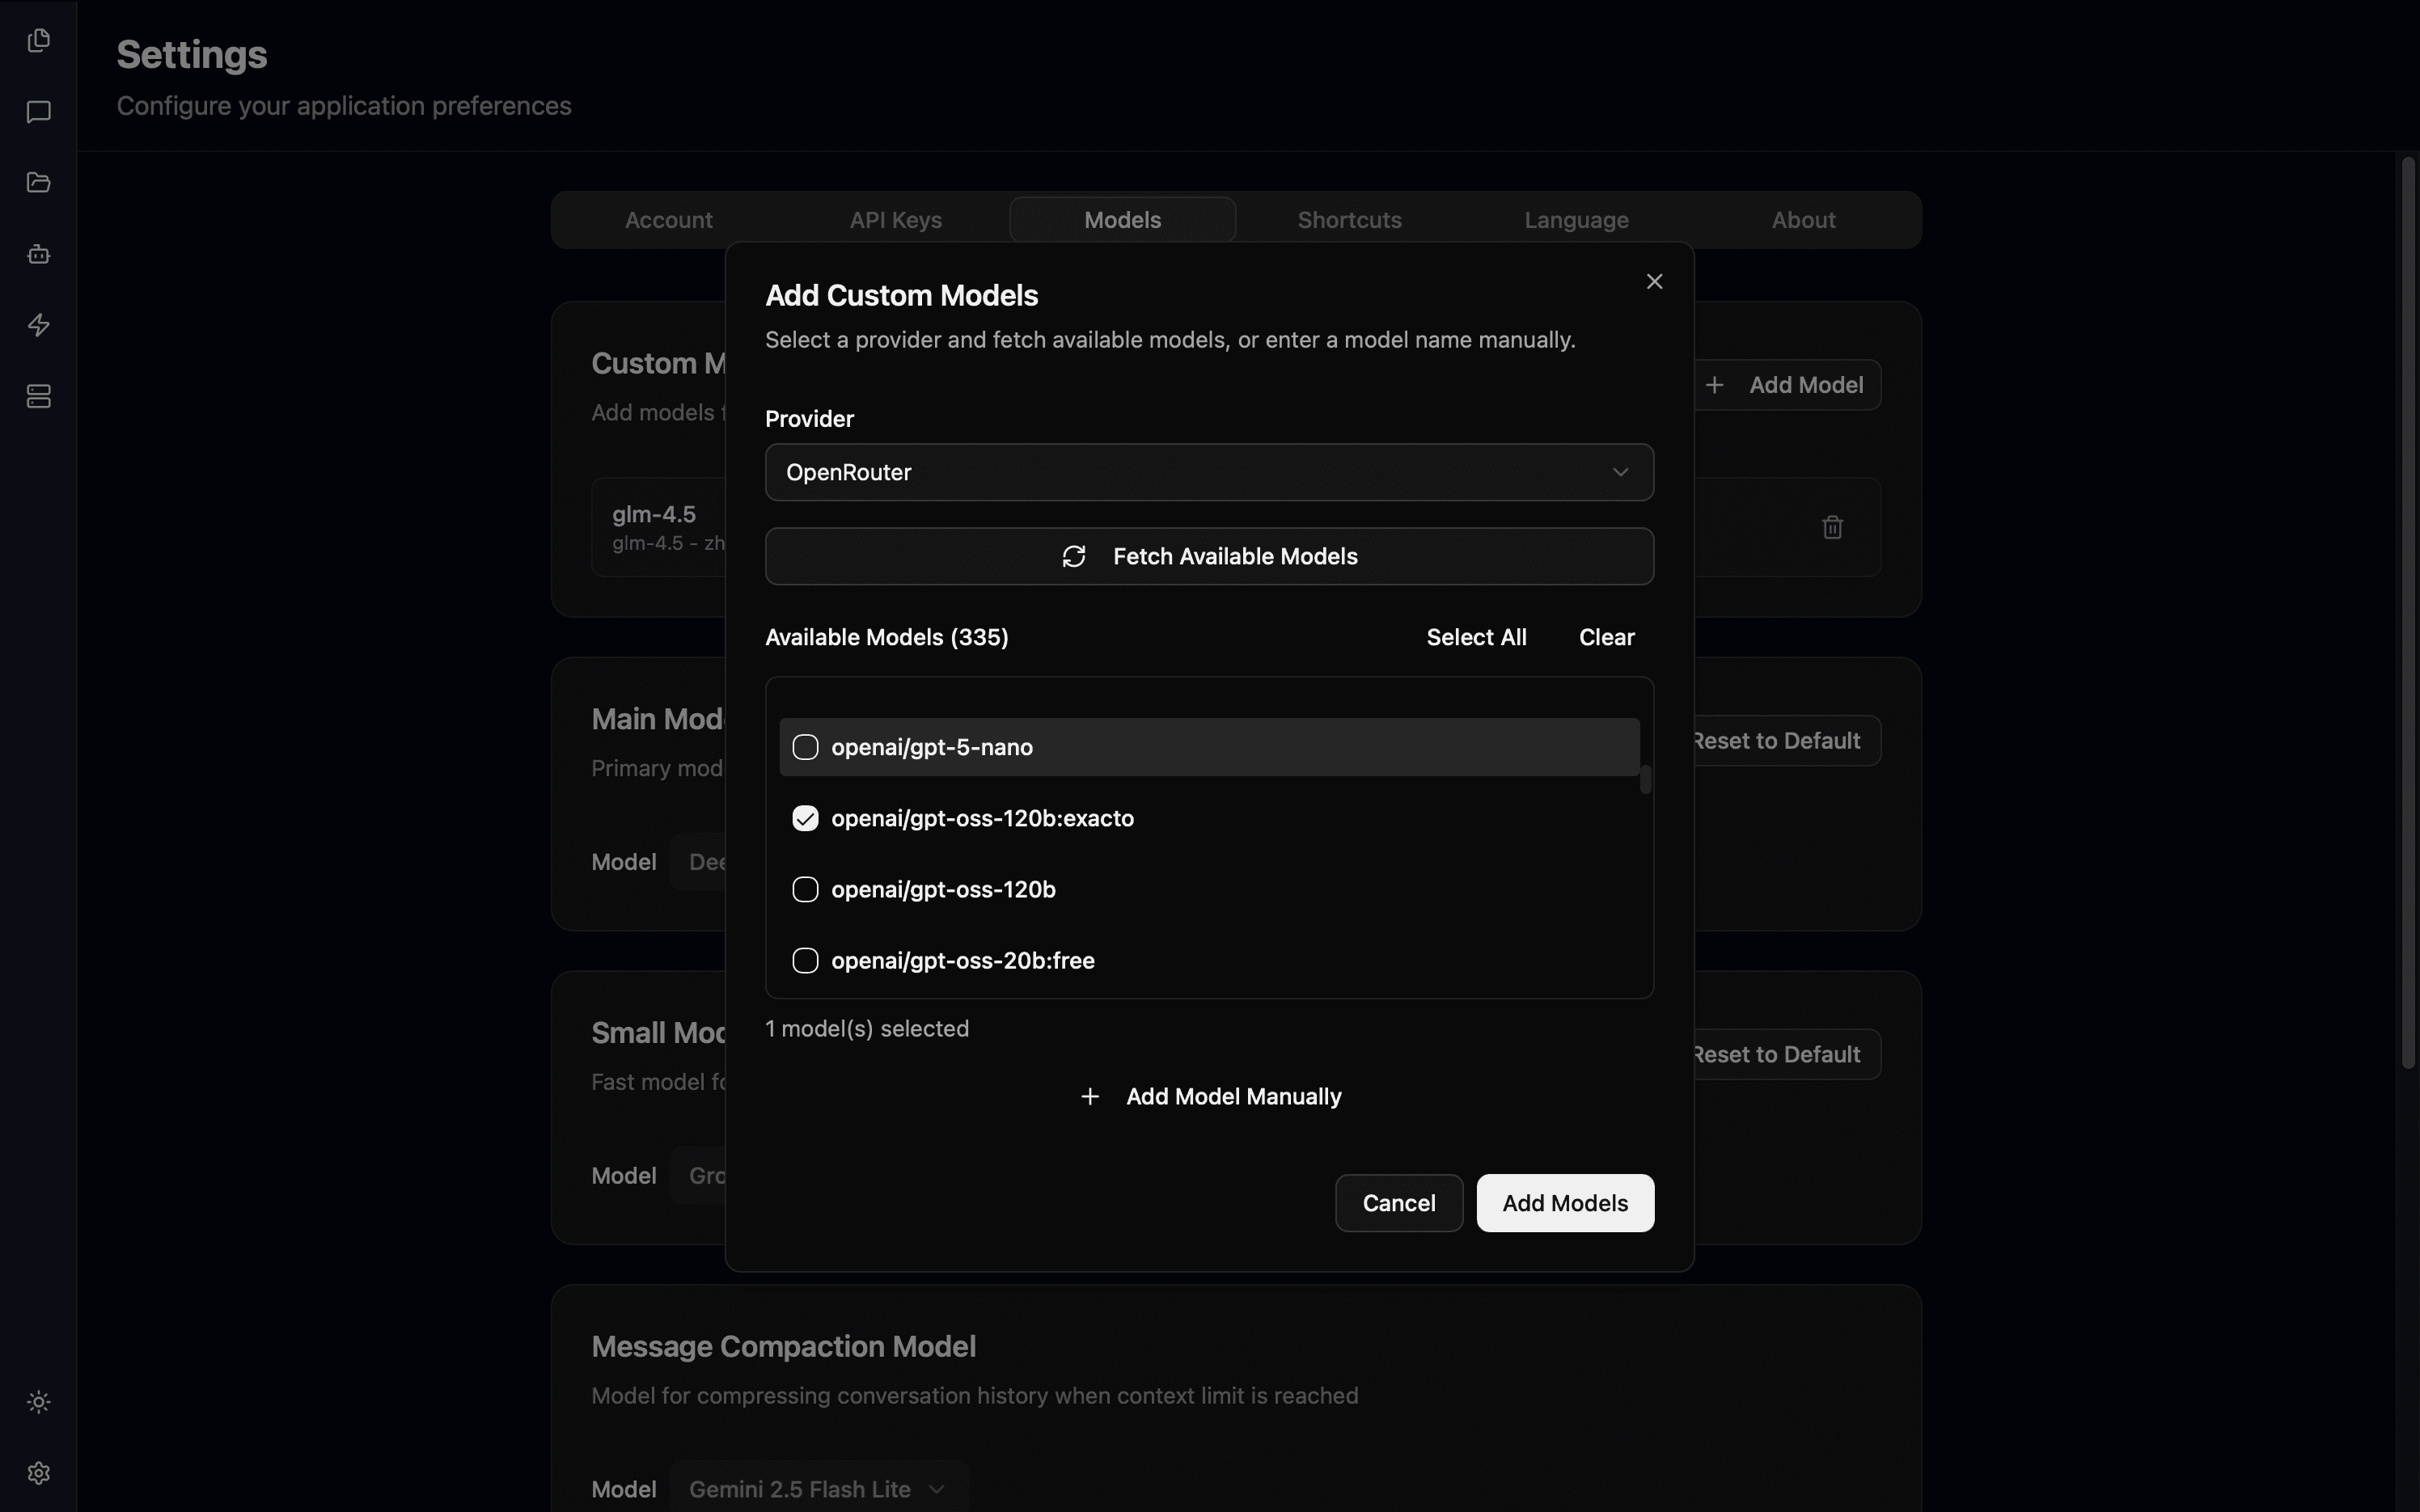Viewport: 2420px width, 1512px height.
Task: Open the robot agents icon in sidebar
Action: pos(38,254)
